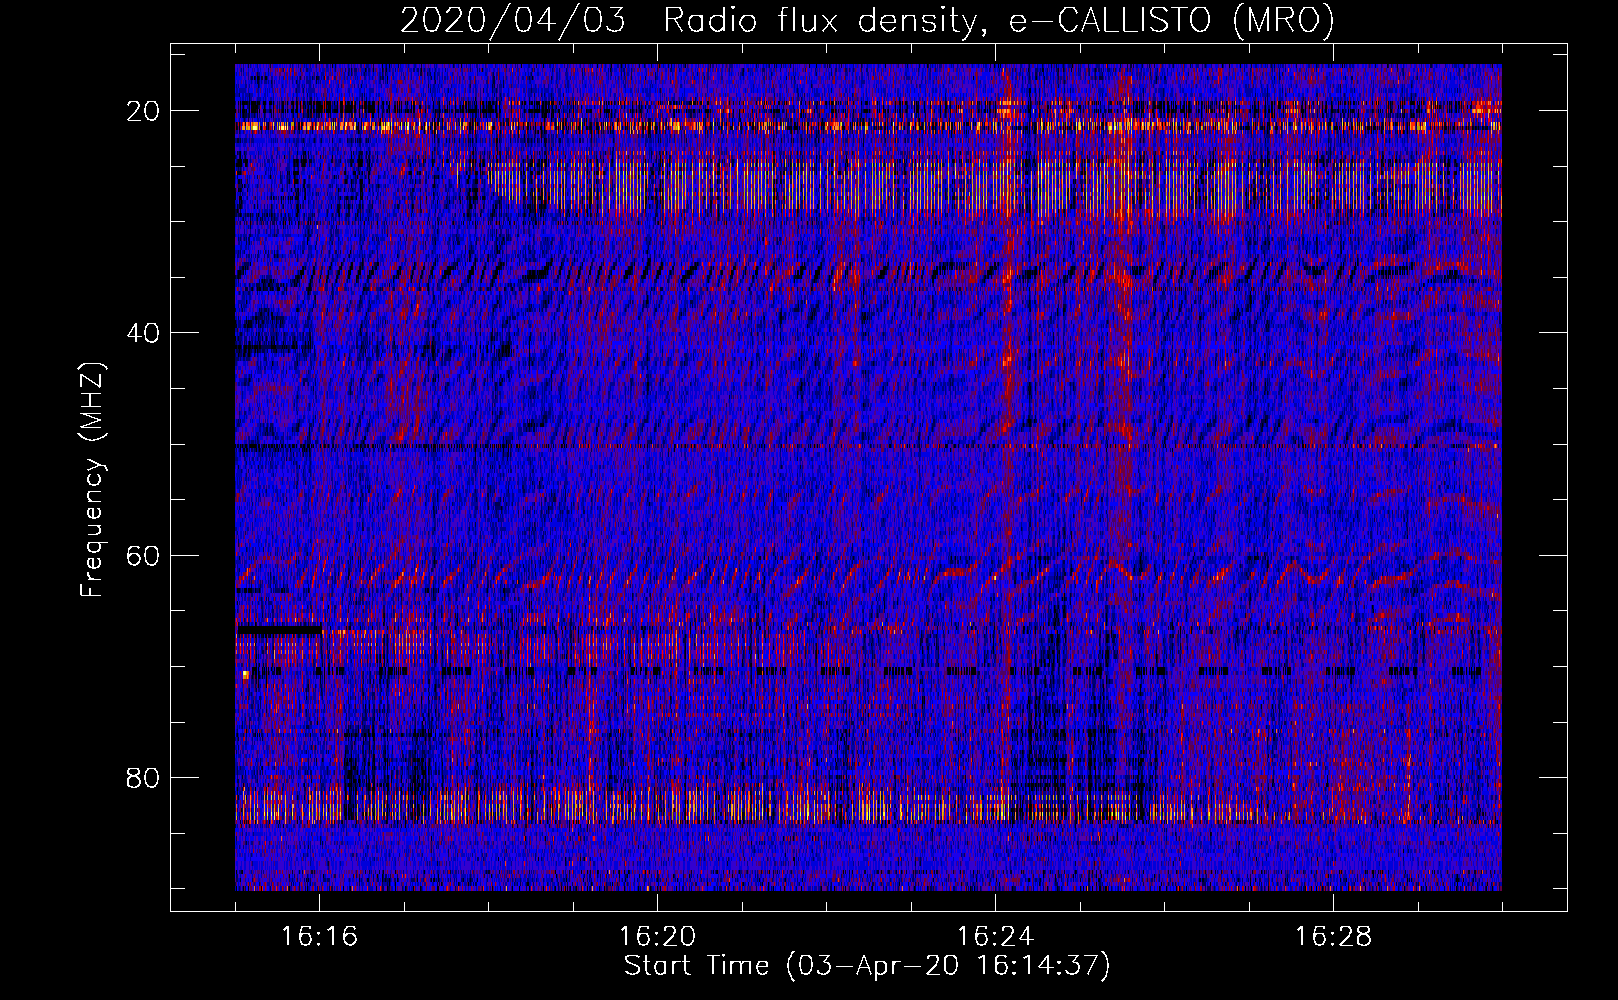
Task: Click the 16:20 time tick label
Action: 657,936
